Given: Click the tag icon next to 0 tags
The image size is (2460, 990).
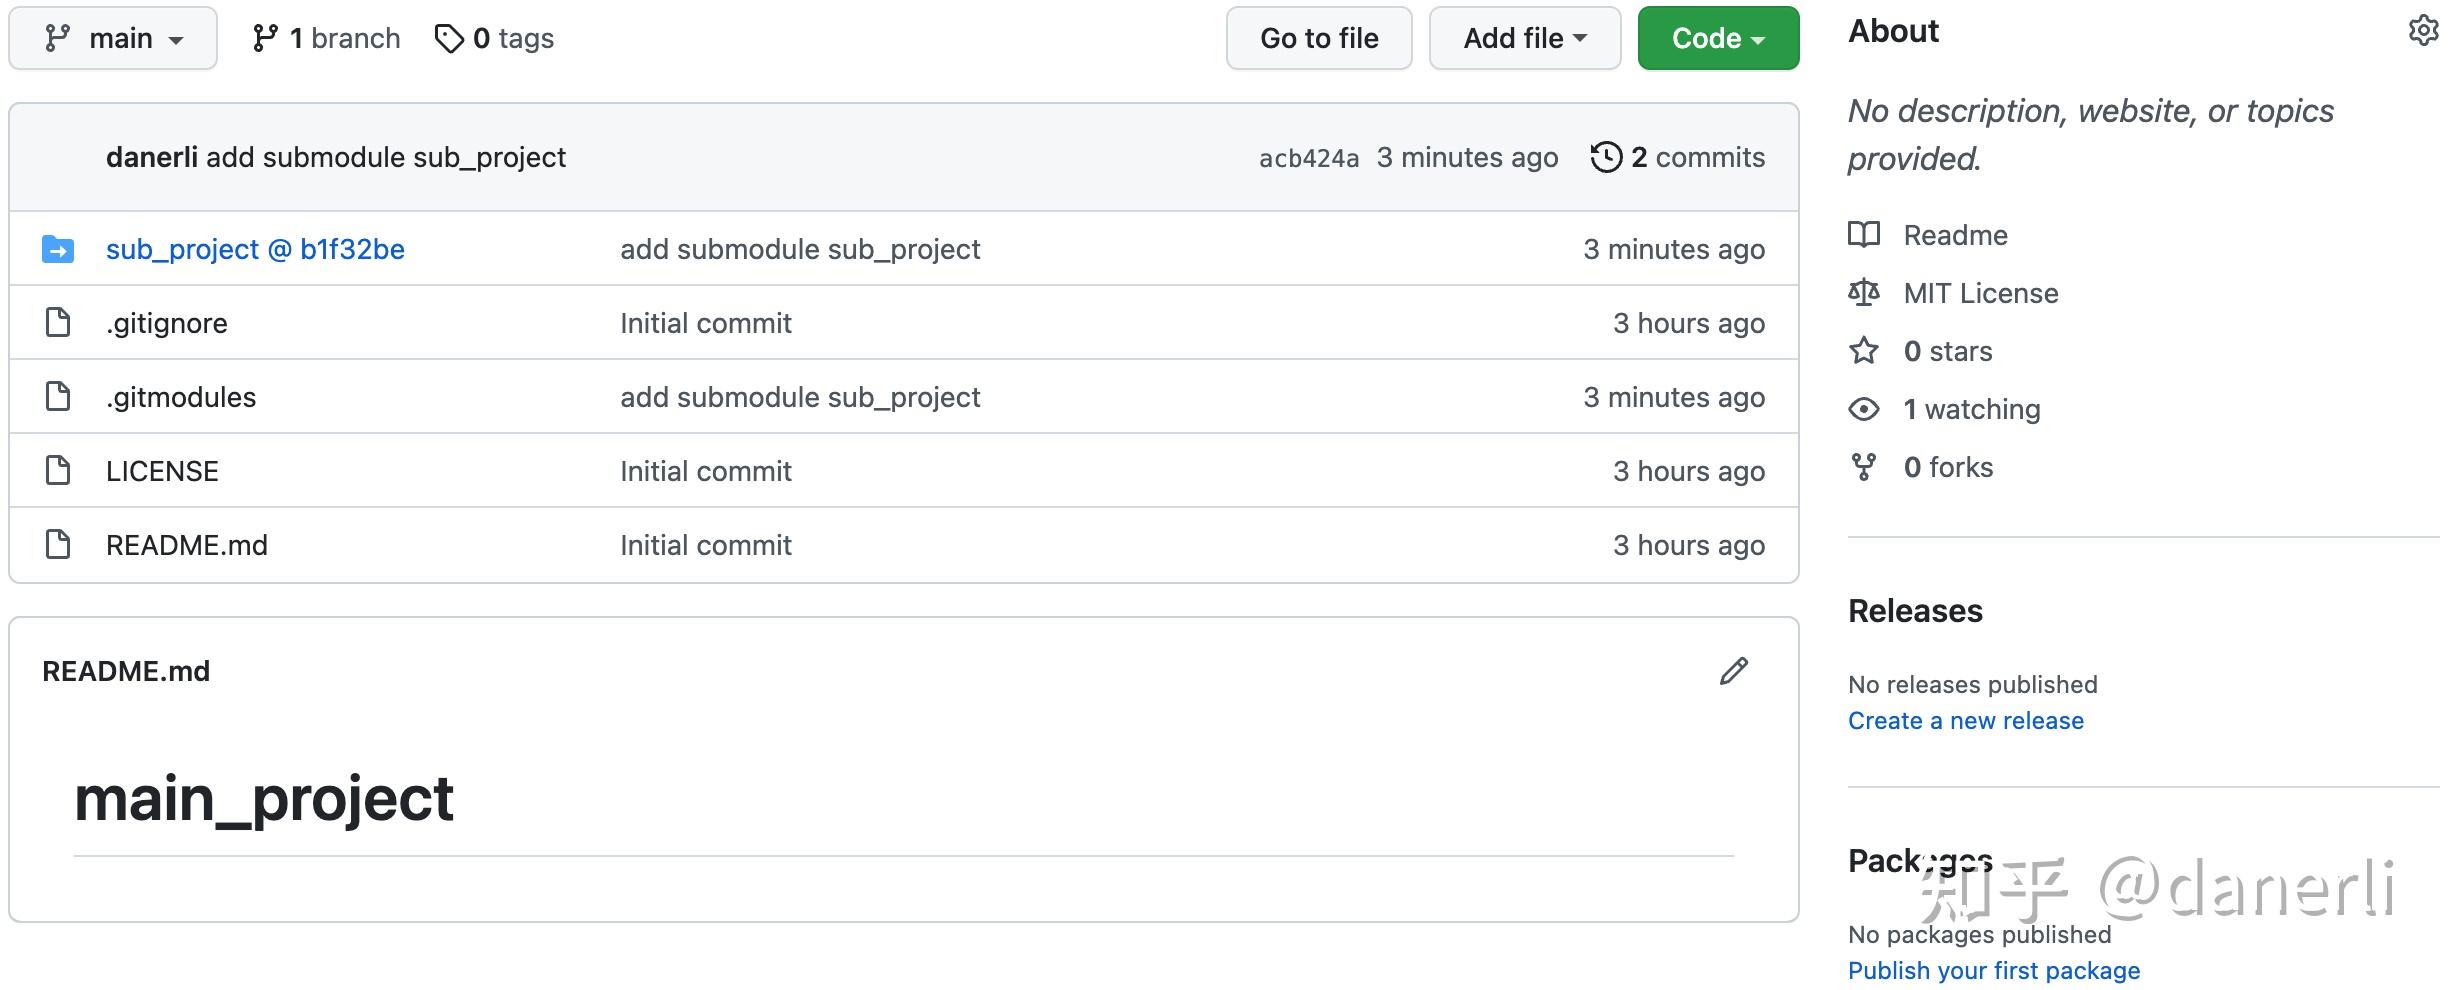Looking at the screenshot, I should 451,37.
